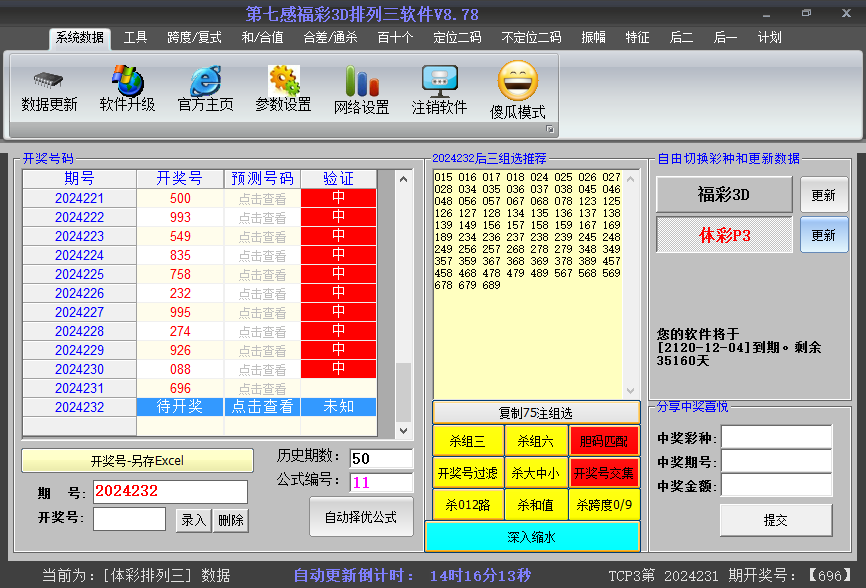Viewport: 866px width, 588px height.
Task: Open the 后一 tab
Action: click(x=725, y=38)
